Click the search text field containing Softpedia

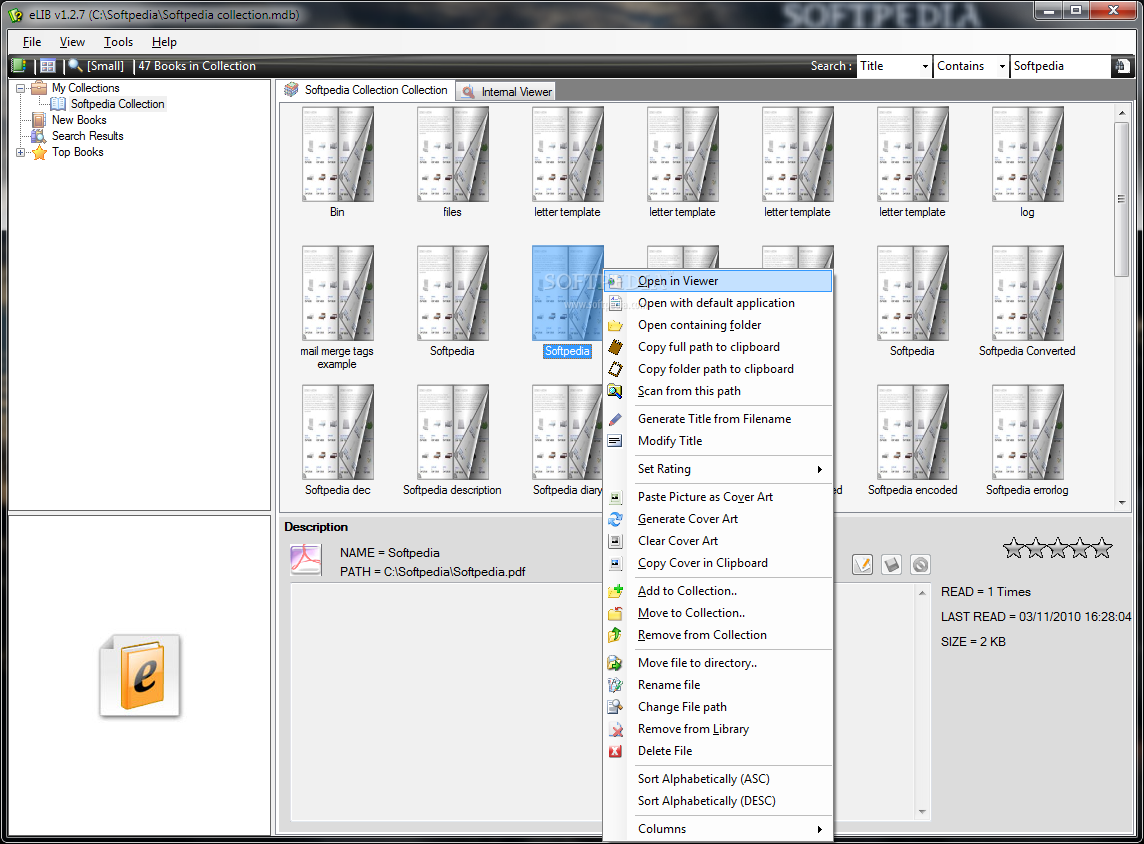pos(1061,66)
